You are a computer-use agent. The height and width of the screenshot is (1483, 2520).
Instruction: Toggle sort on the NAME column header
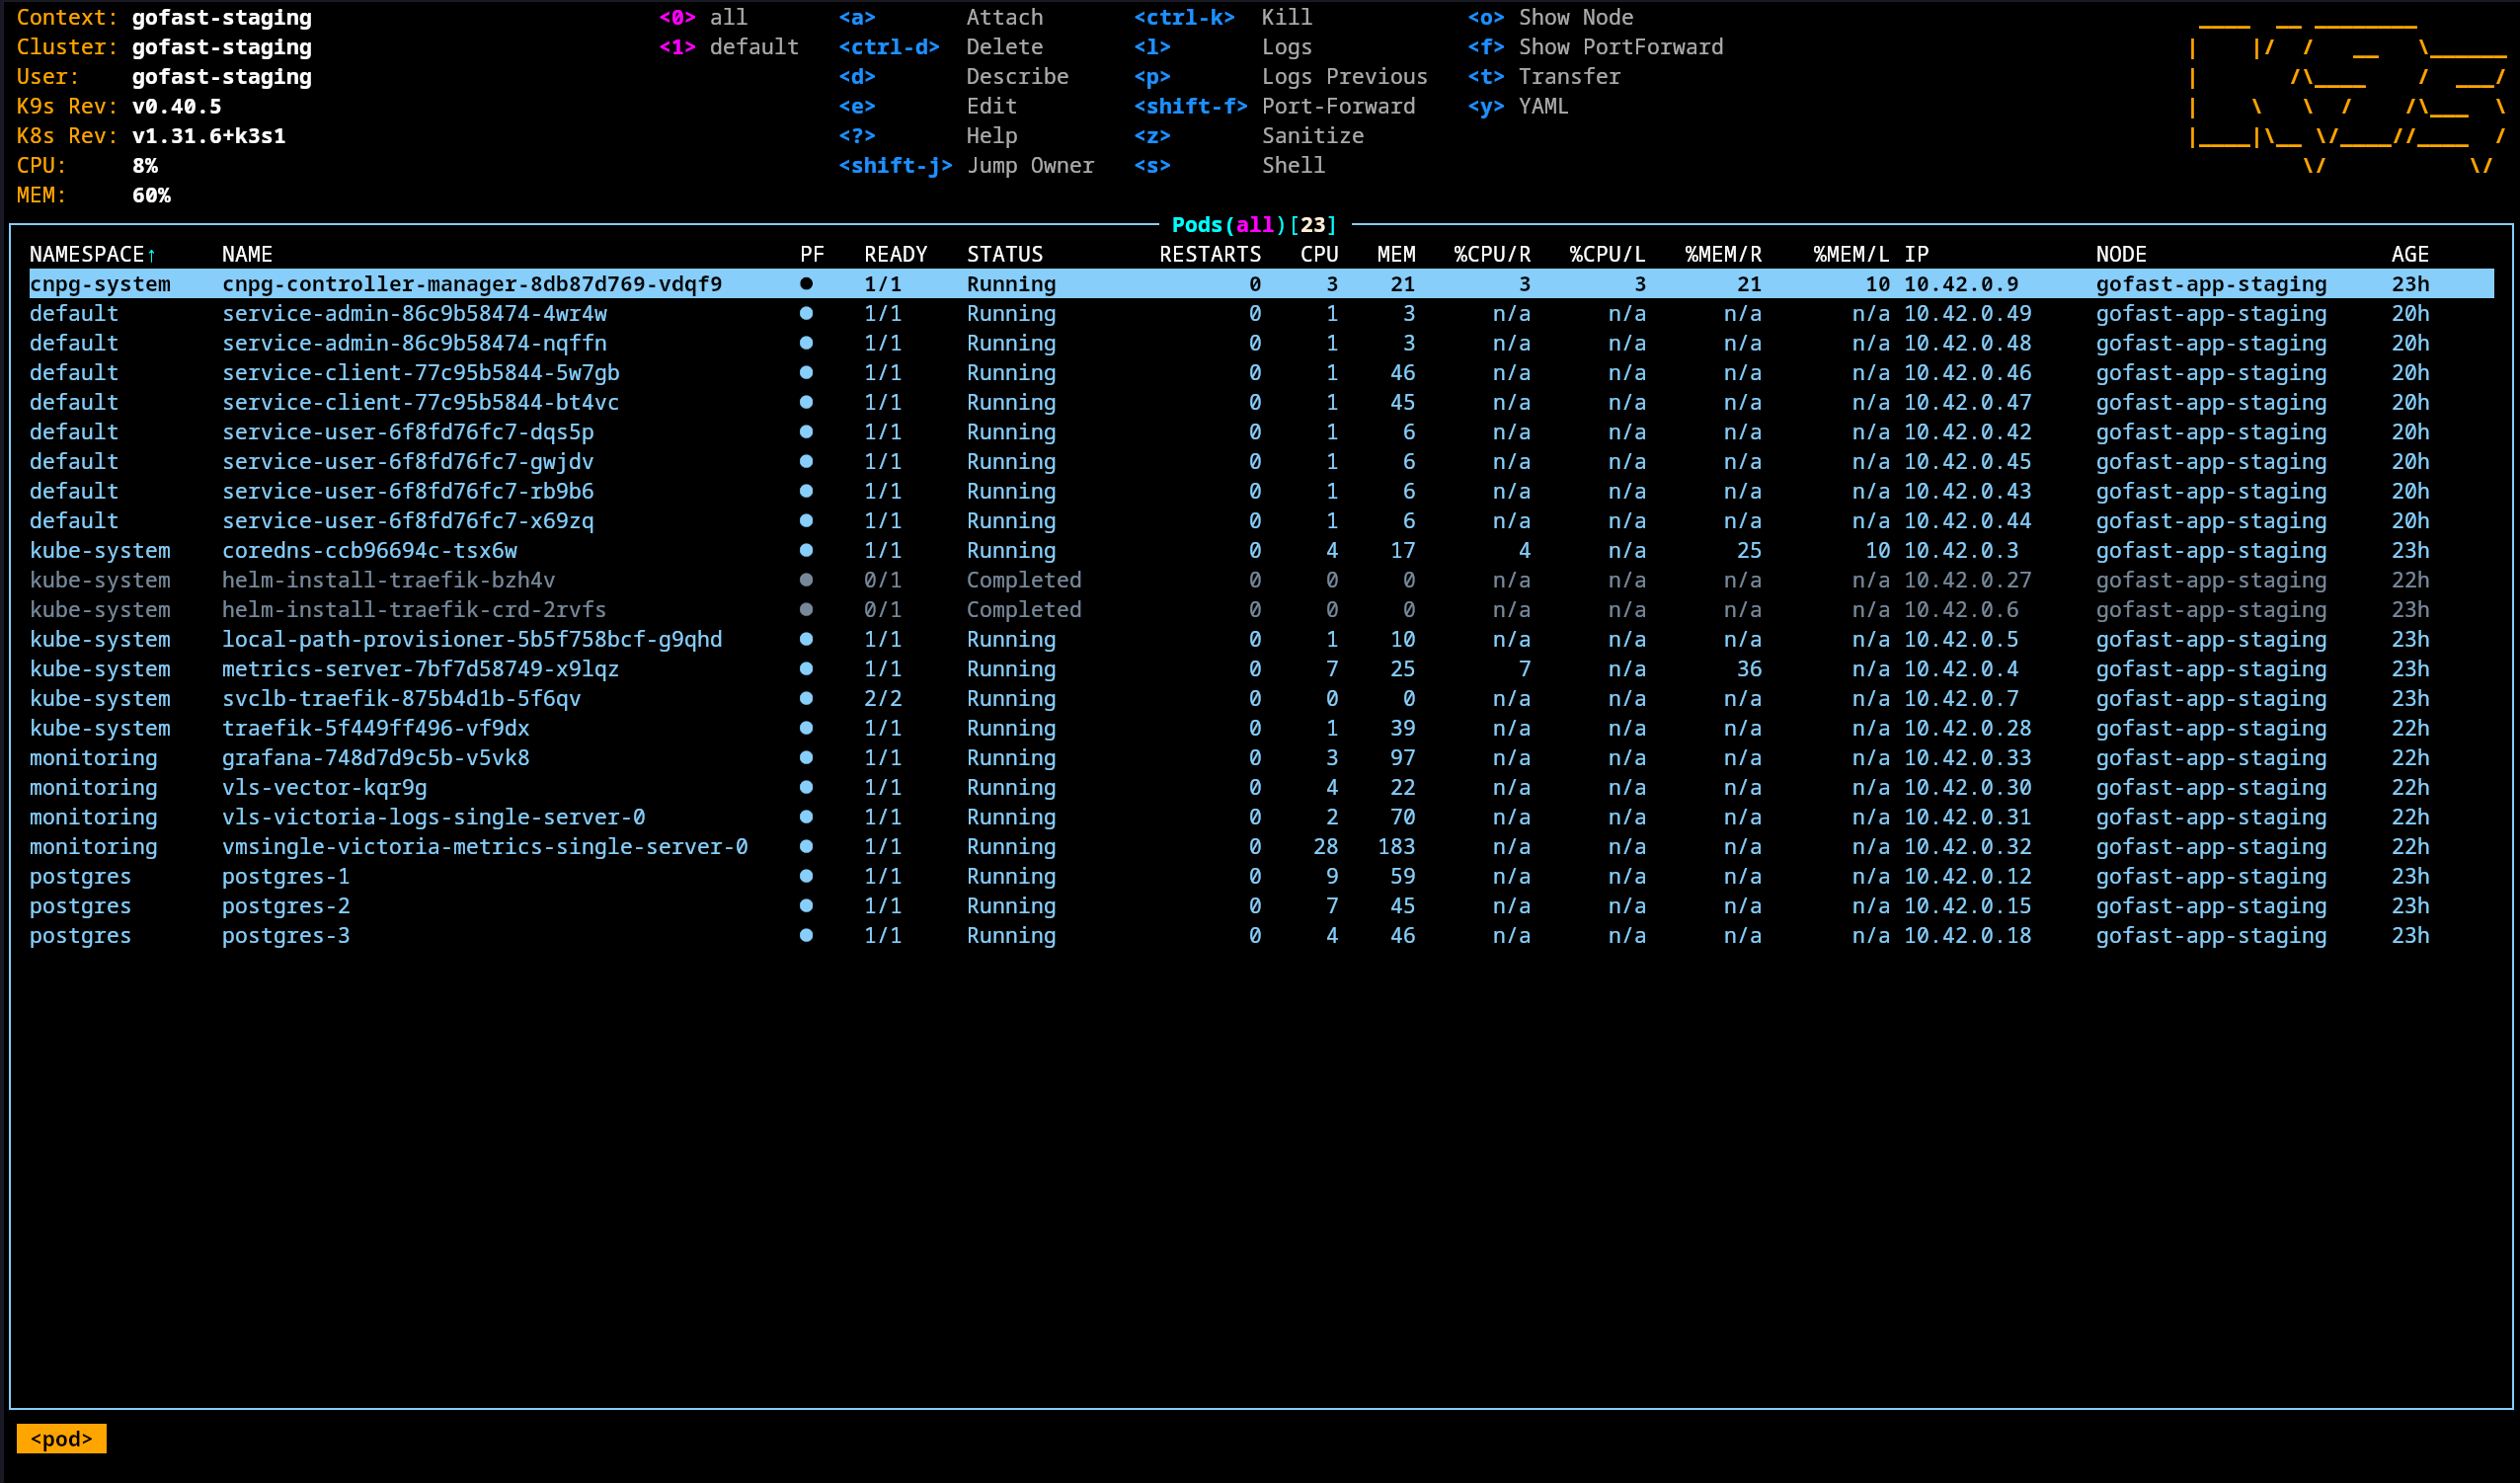point(247,253)
